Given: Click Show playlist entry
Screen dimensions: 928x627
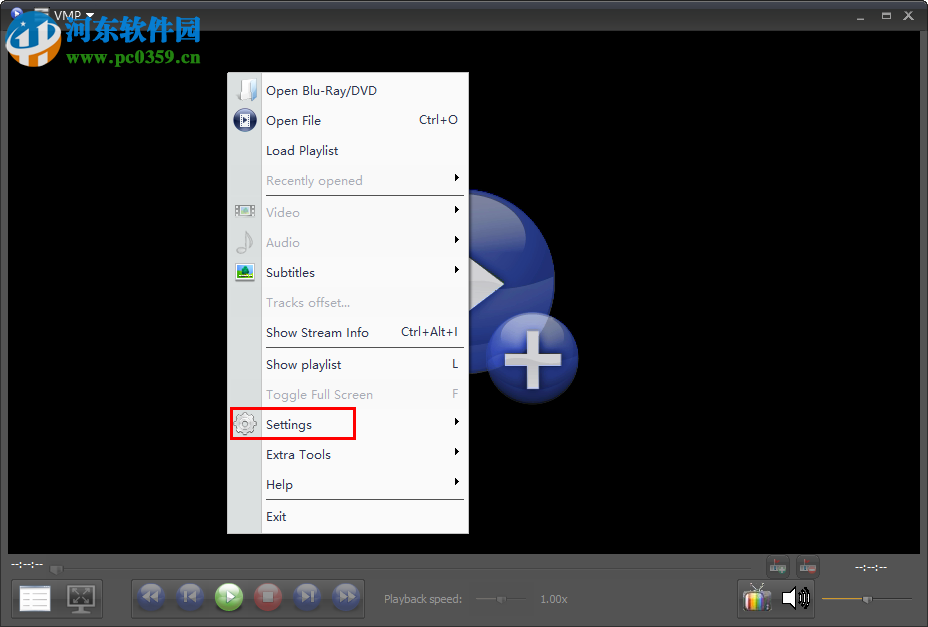Looking at the screenshot, I should (x=303, y=364).
